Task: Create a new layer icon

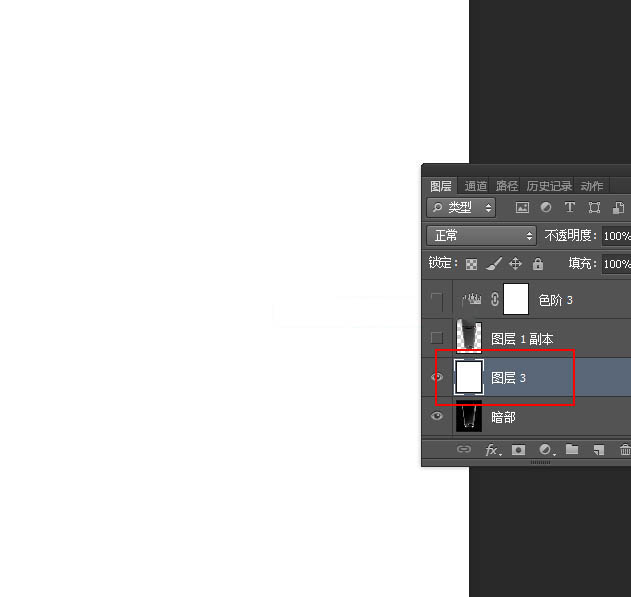Action: click(599, 450)
